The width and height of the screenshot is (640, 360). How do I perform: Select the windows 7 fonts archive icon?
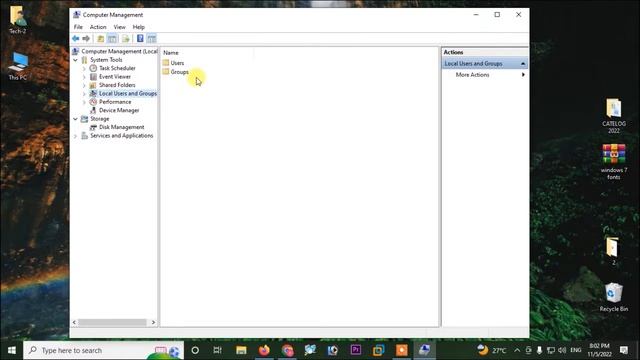tap(613, 162)
